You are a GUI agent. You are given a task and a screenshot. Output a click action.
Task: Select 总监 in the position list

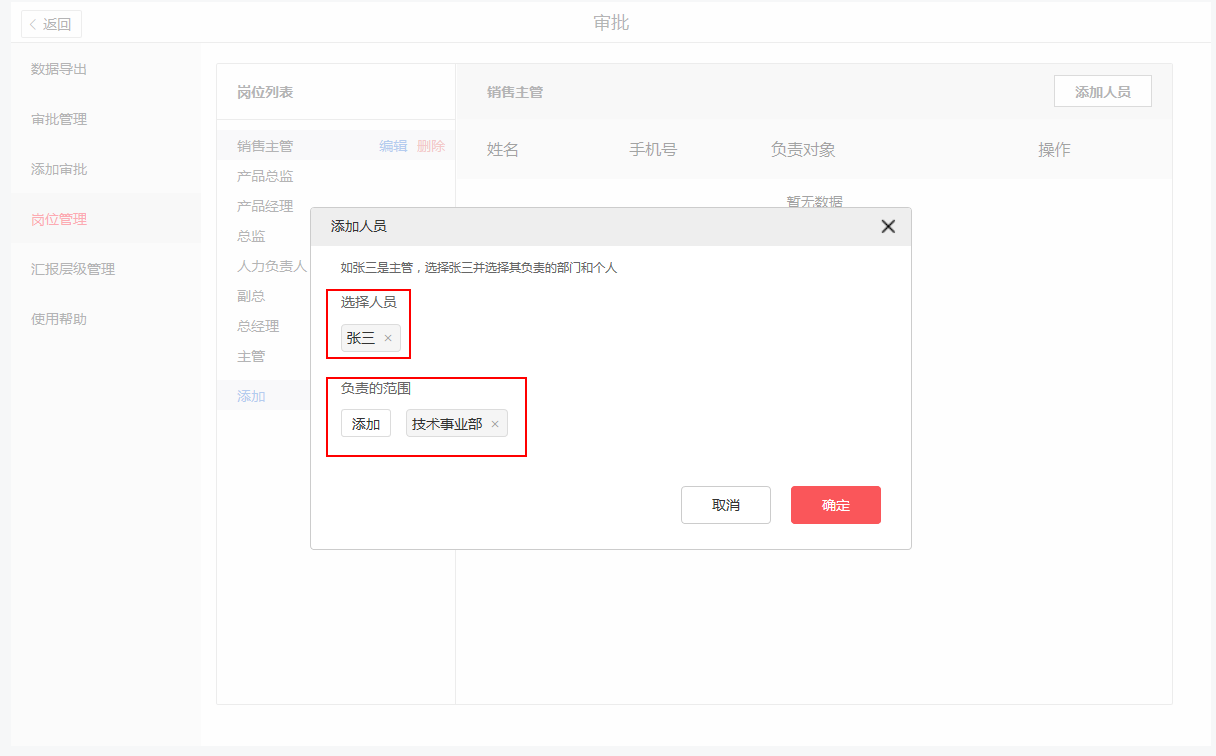[251, 236]
